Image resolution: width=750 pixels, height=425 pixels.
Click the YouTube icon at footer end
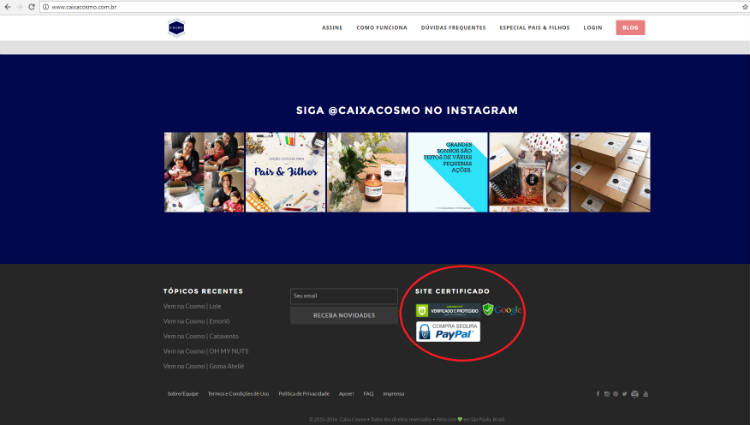tap(645, 394)
